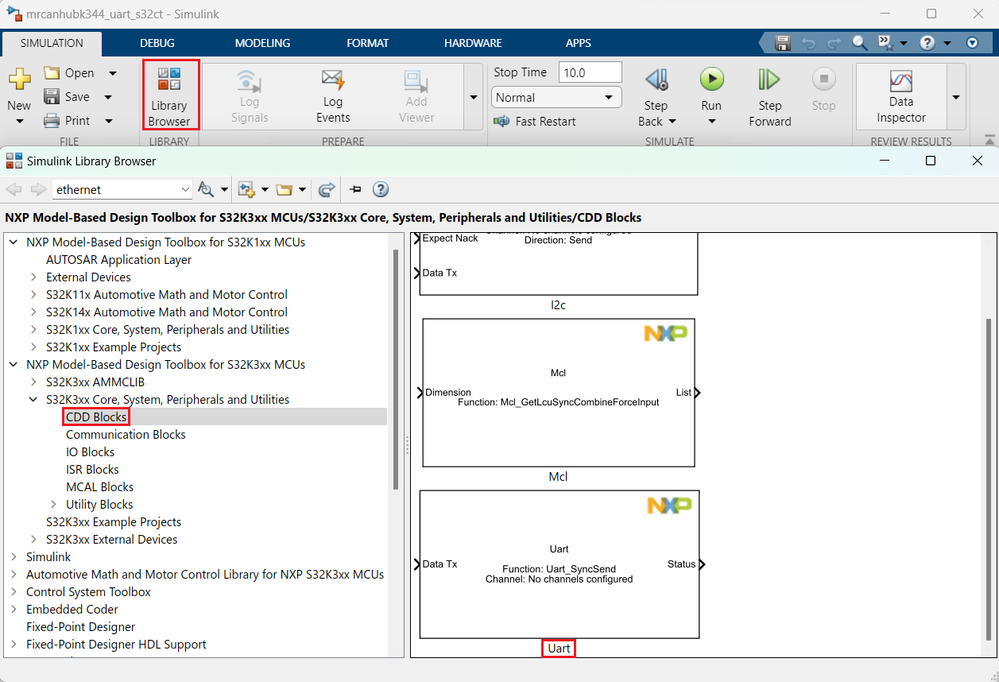
Task: Expand the Simulink library node
Action: [x=13, y=556]
